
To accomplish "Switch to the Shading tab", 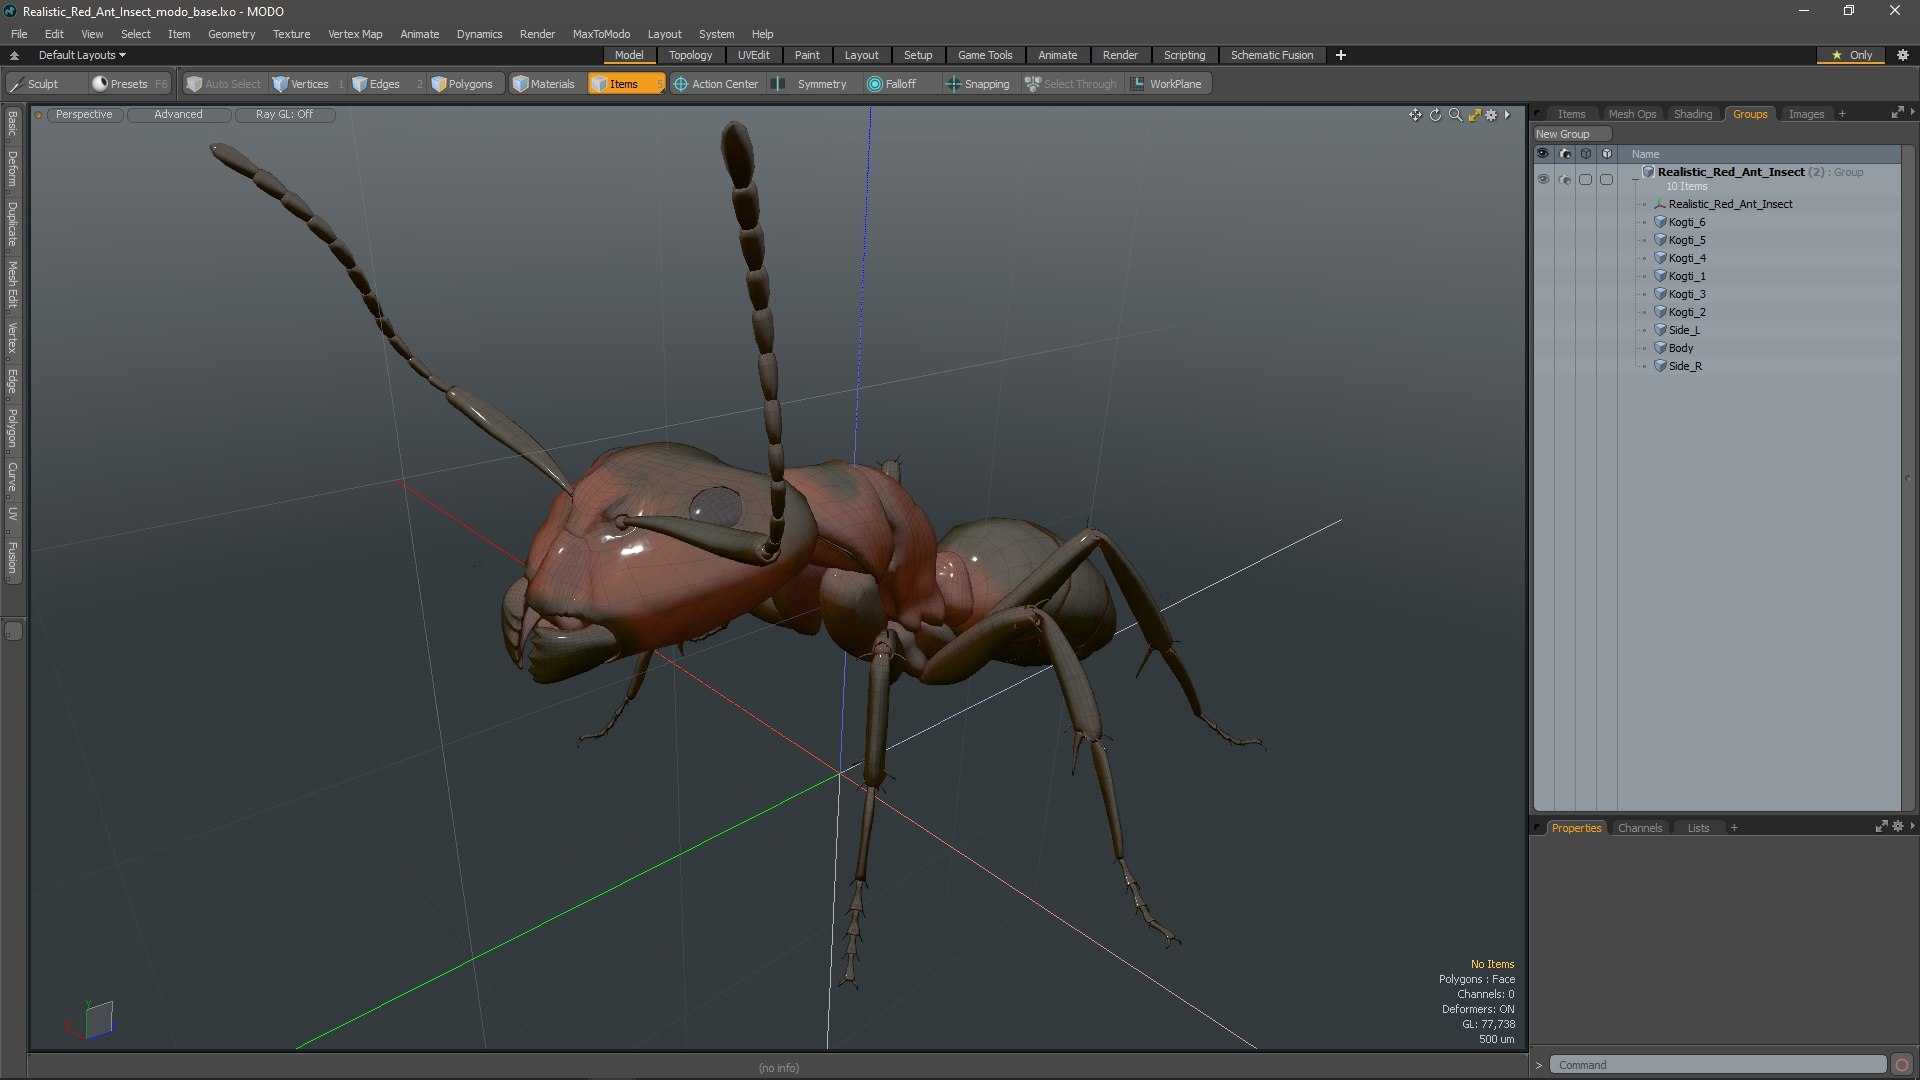I will click(1693, 114).
